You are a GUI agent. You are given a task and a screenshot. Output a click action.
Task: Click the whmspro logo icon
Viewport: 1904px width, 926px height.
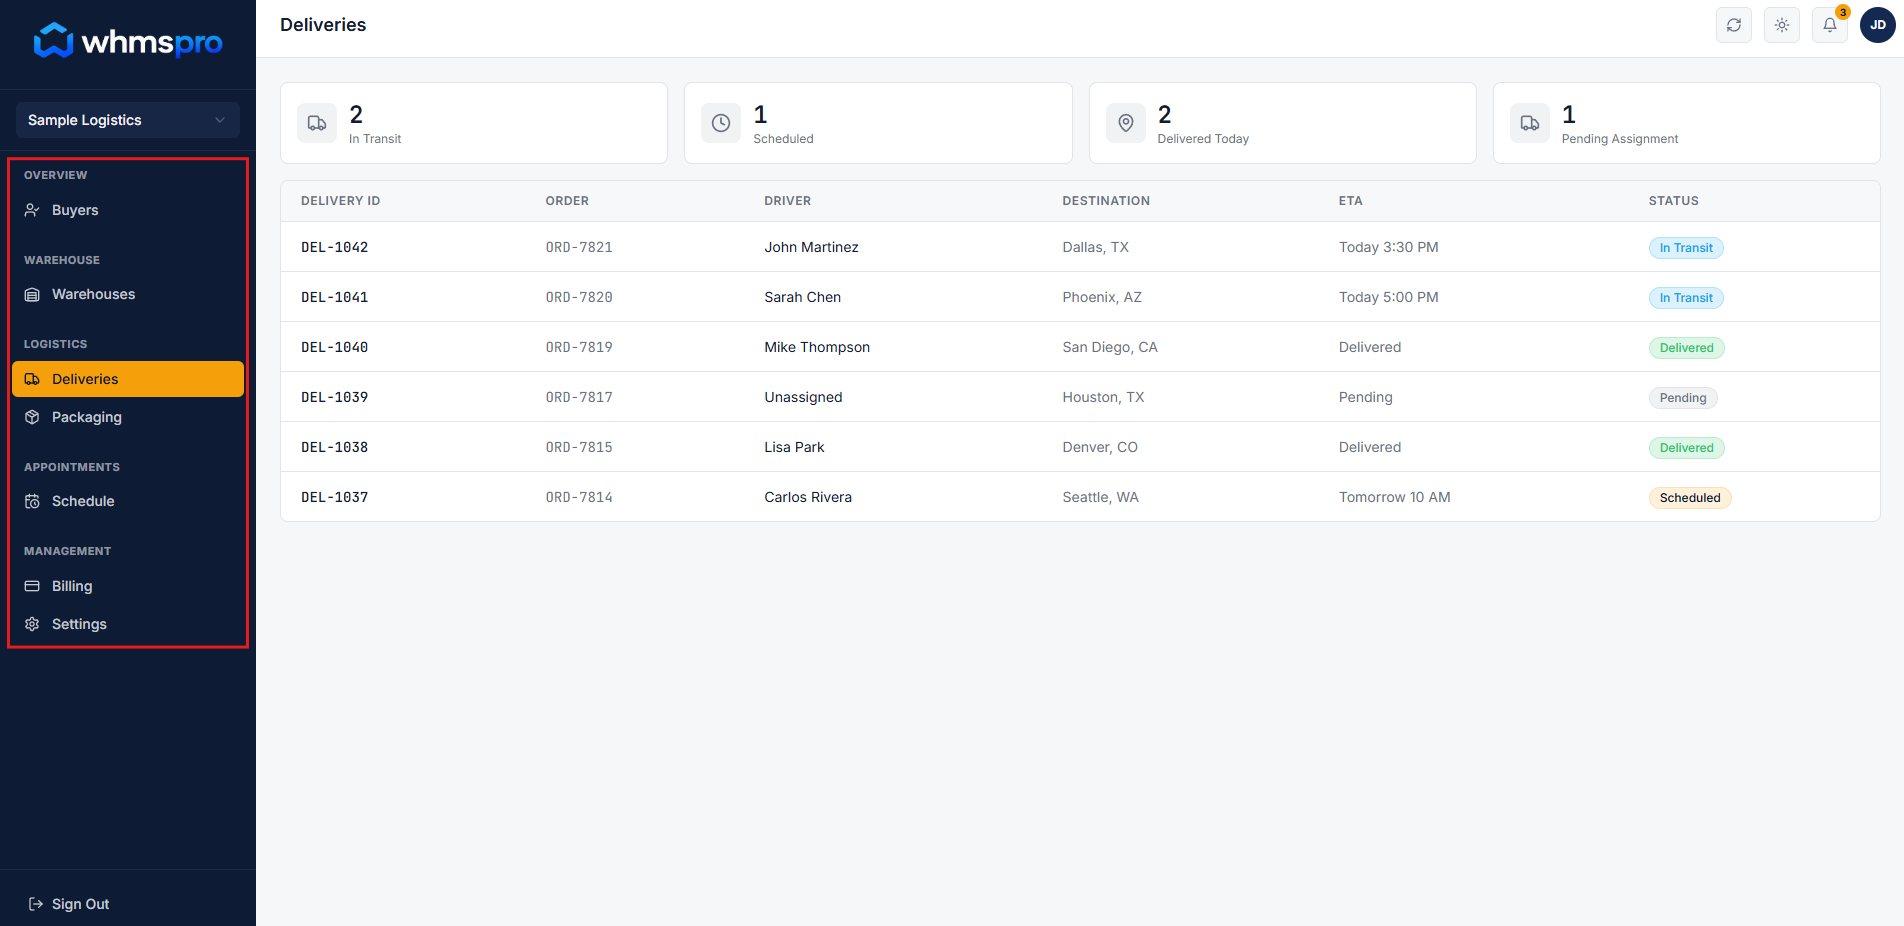53,41
